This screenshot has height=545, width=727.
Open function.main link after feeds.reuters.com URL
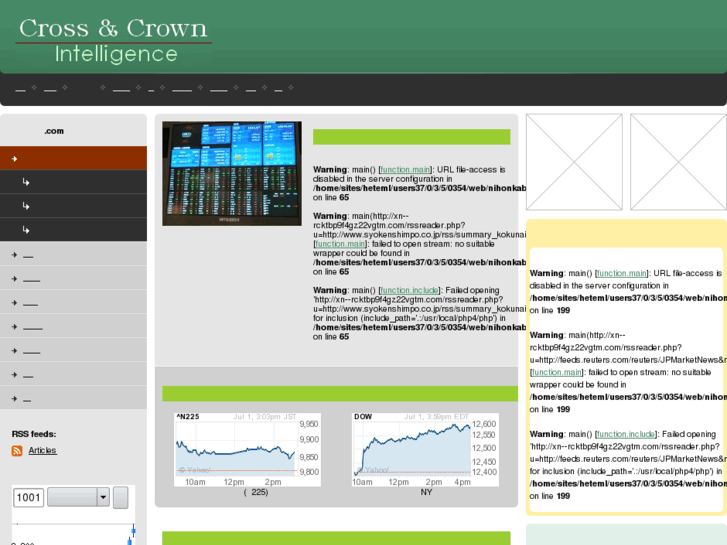[556, 372]
